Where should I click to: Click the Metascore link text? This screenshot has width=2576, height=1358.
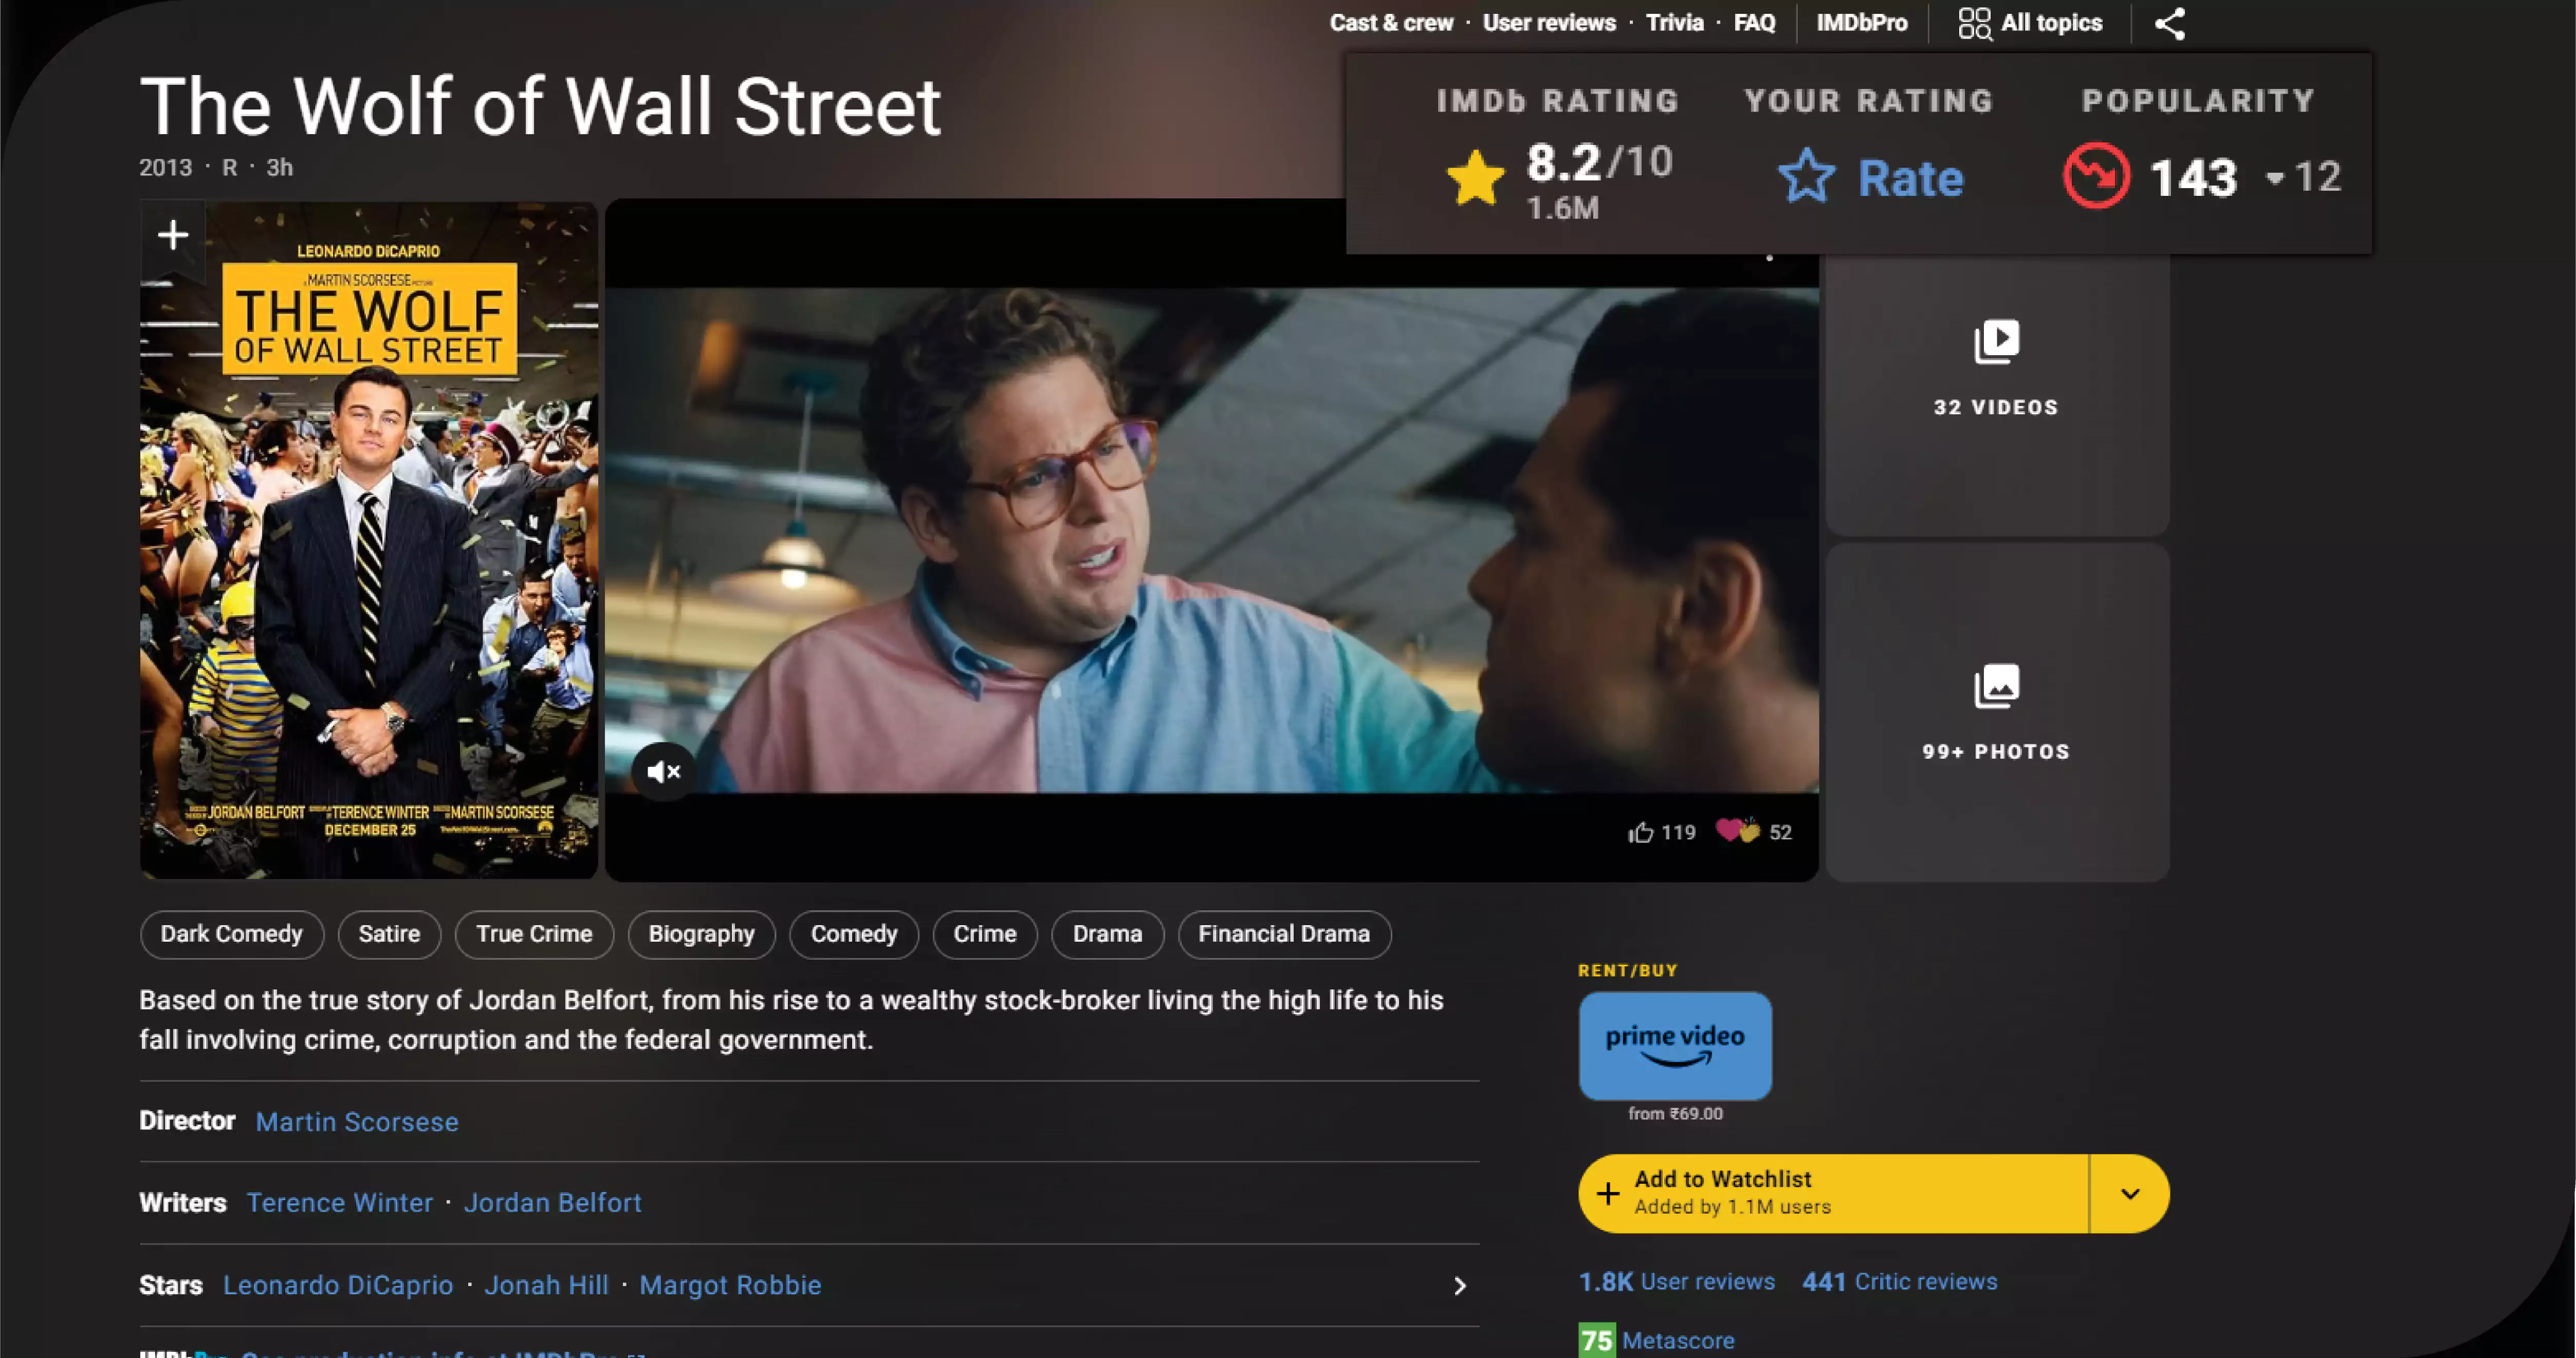pos(1678,1340)
